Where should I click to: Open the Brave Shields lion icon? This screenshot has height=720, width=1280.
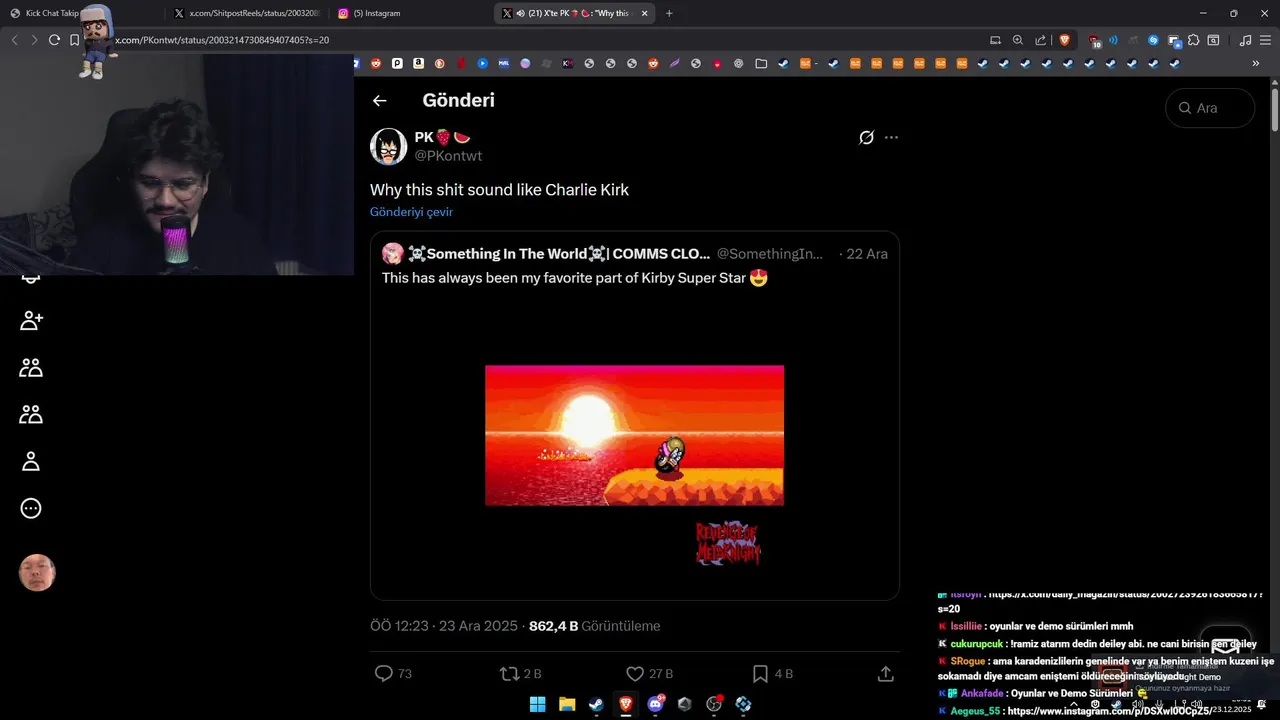point(1064,40)
